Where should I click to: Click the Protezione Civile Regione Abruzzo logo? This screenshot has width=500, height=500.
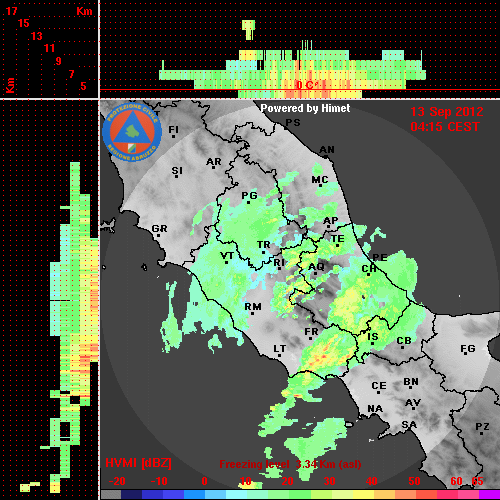132,132
